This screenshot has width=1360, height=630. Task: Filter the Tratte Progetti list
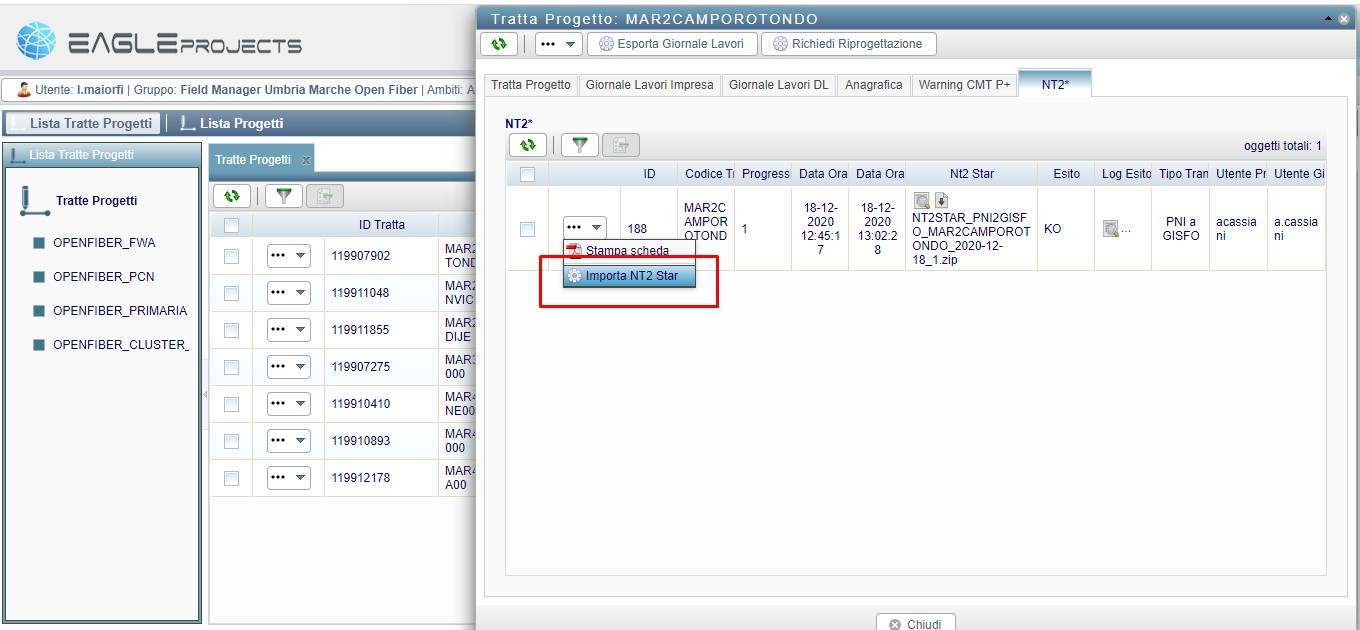(284, 196)
